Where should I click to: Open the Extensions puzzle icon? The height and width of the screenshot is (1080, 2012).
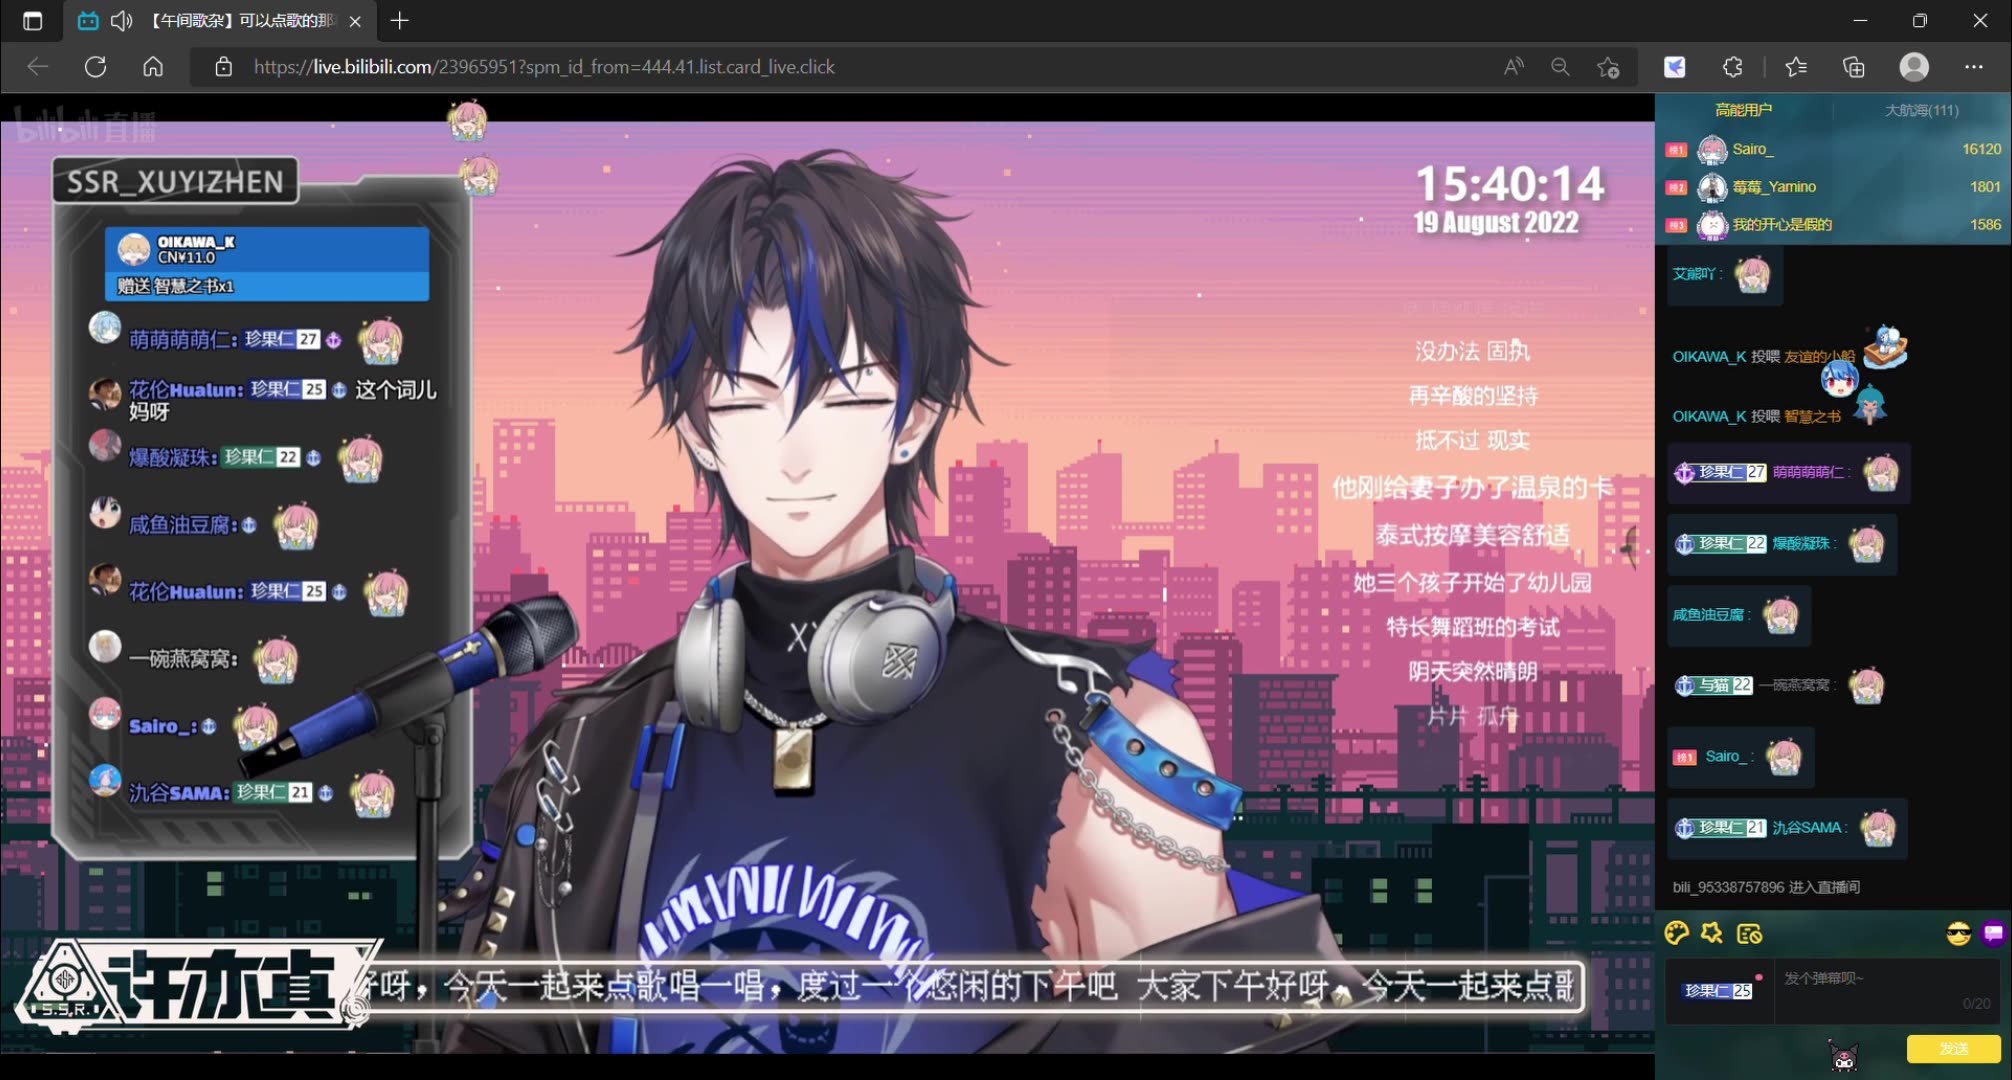[1733, 67]
